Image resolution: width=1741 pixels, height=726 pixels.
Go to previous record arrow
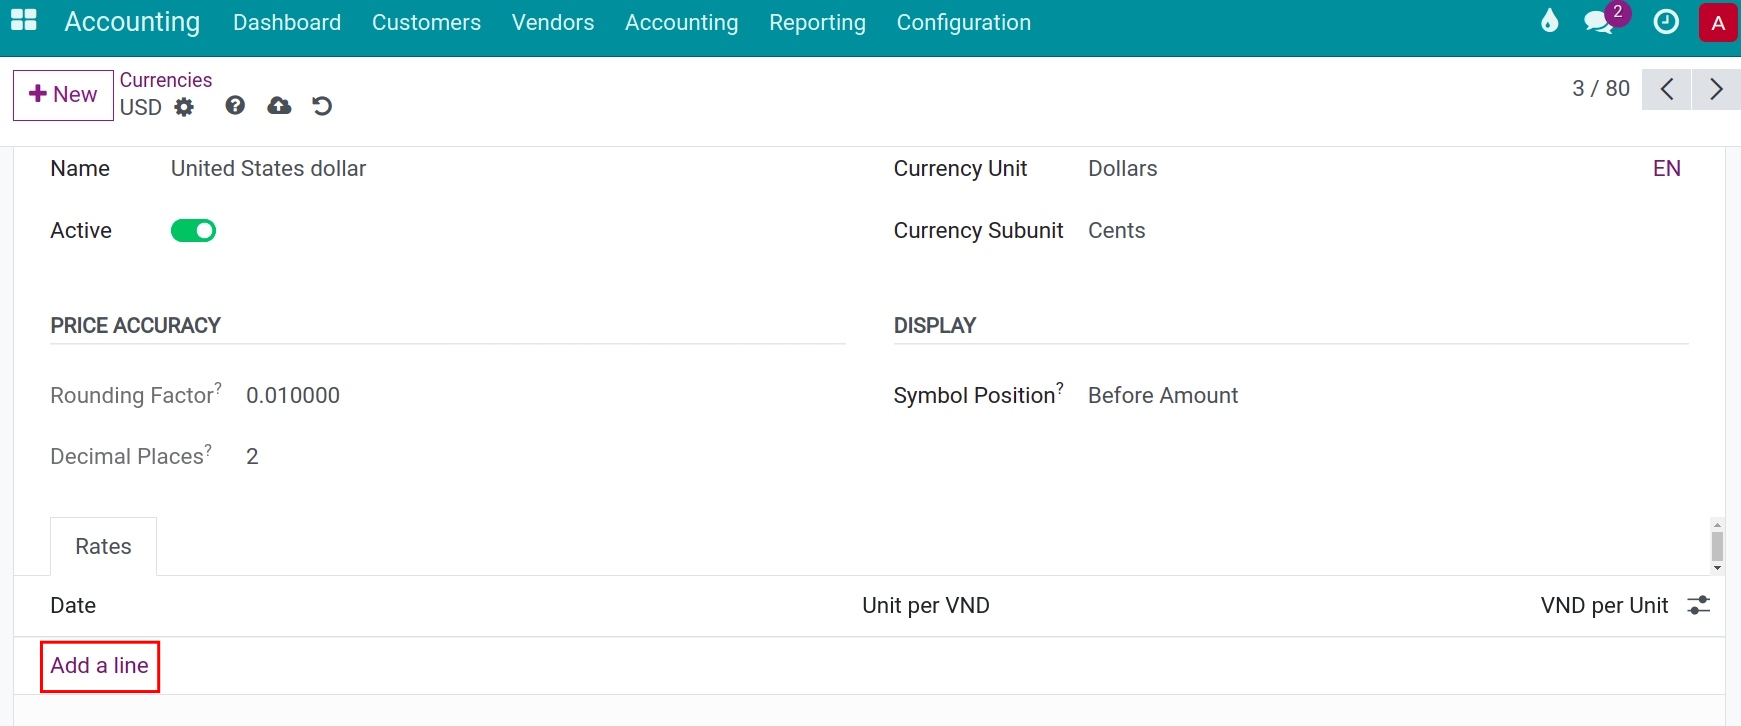pyautogui.click(x=1667, y=89)
